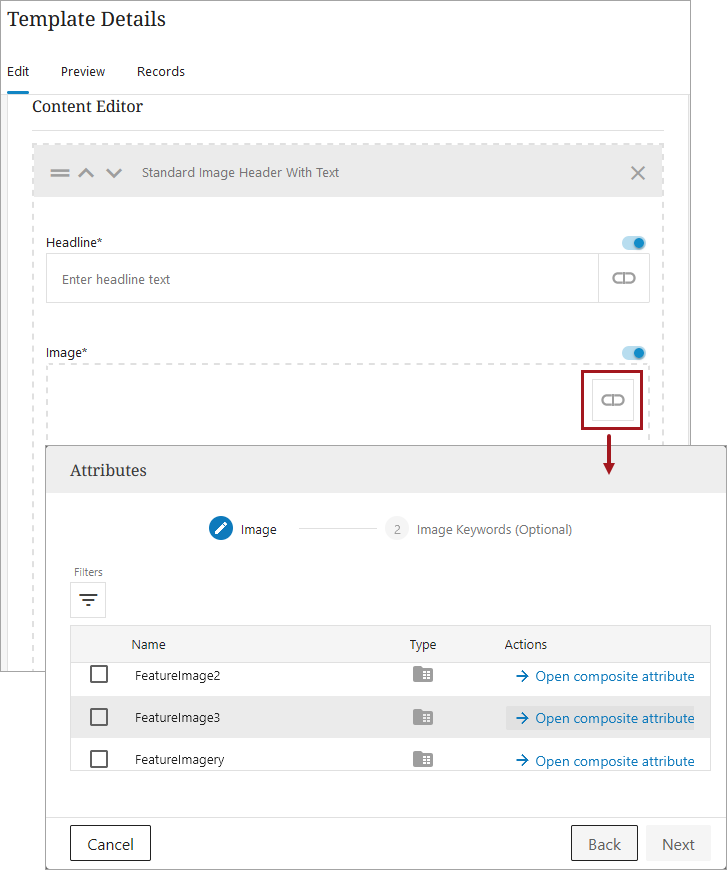Viewport: 727px width, 870px height.
Task: Switch to the Preview tab
Action: [x=83, y=72]
